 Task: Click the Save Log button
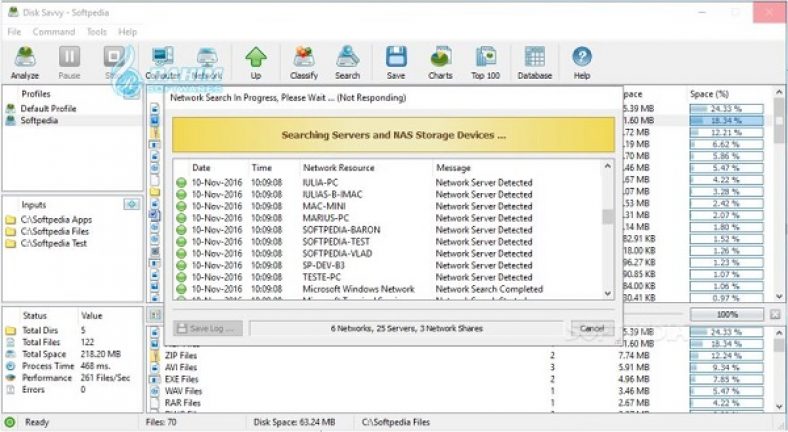coord(208,329)
